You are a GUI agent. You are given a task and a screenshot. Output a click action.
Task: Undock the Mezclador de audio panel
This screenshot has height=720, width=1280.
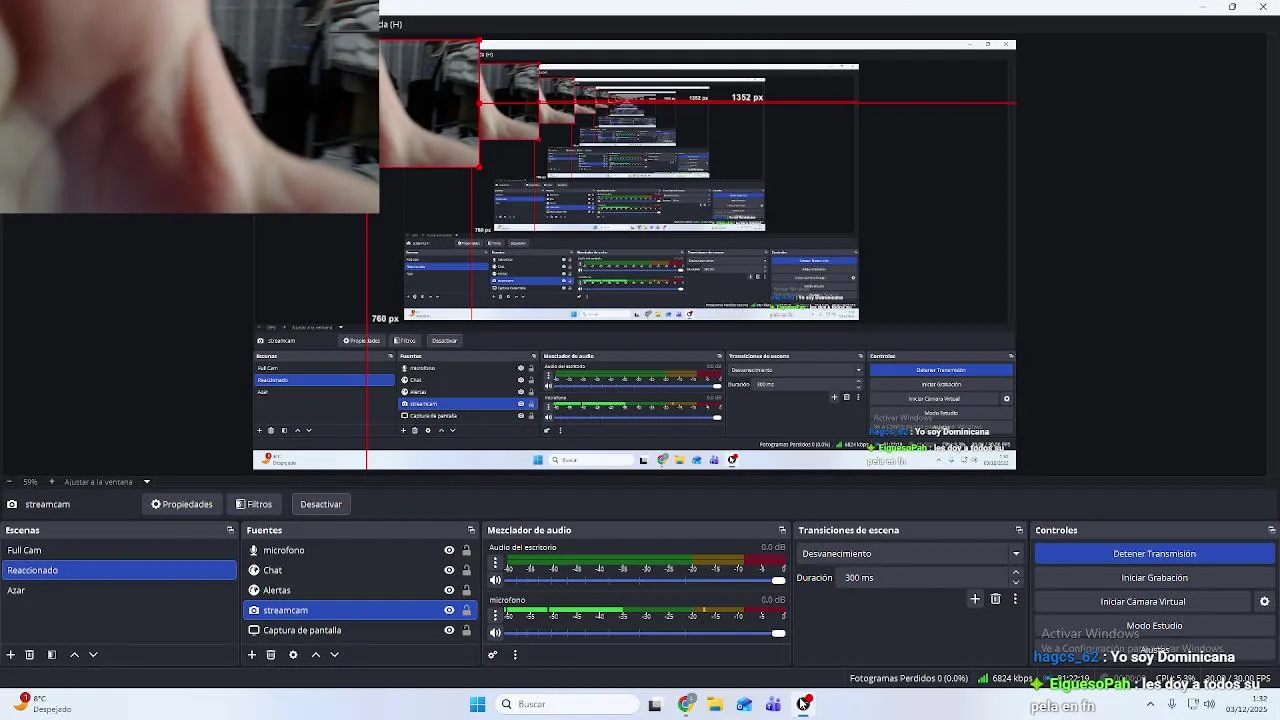[x=782, y=530]
